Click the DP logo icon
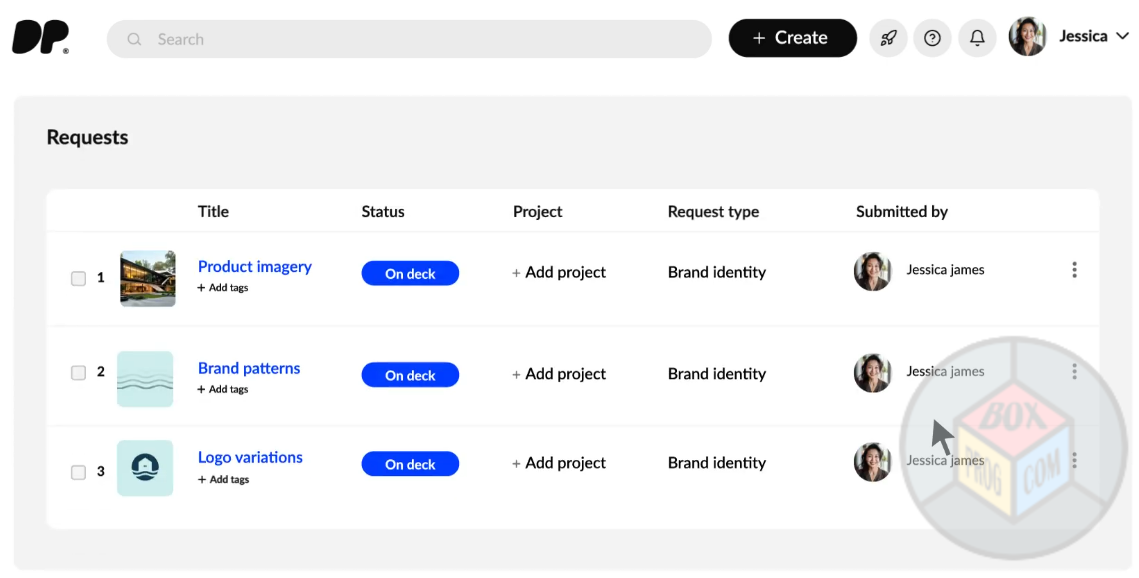The height and width of the screenshot is (578, 1139). (x=40, y=37)
